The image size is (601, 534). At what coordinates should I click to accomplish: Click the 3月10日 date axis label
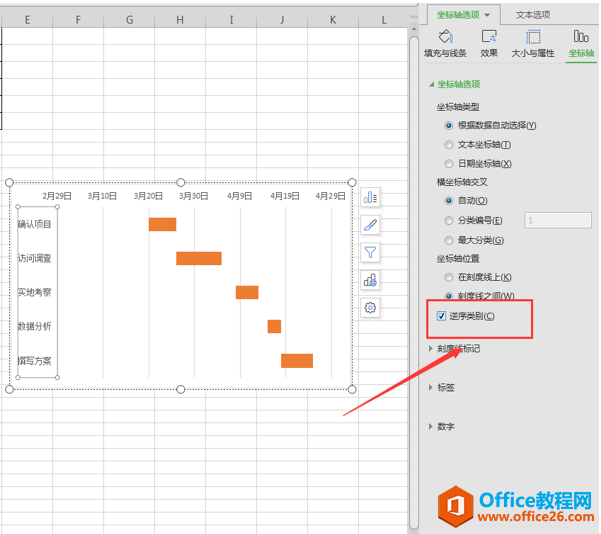(x=102, y=196)
